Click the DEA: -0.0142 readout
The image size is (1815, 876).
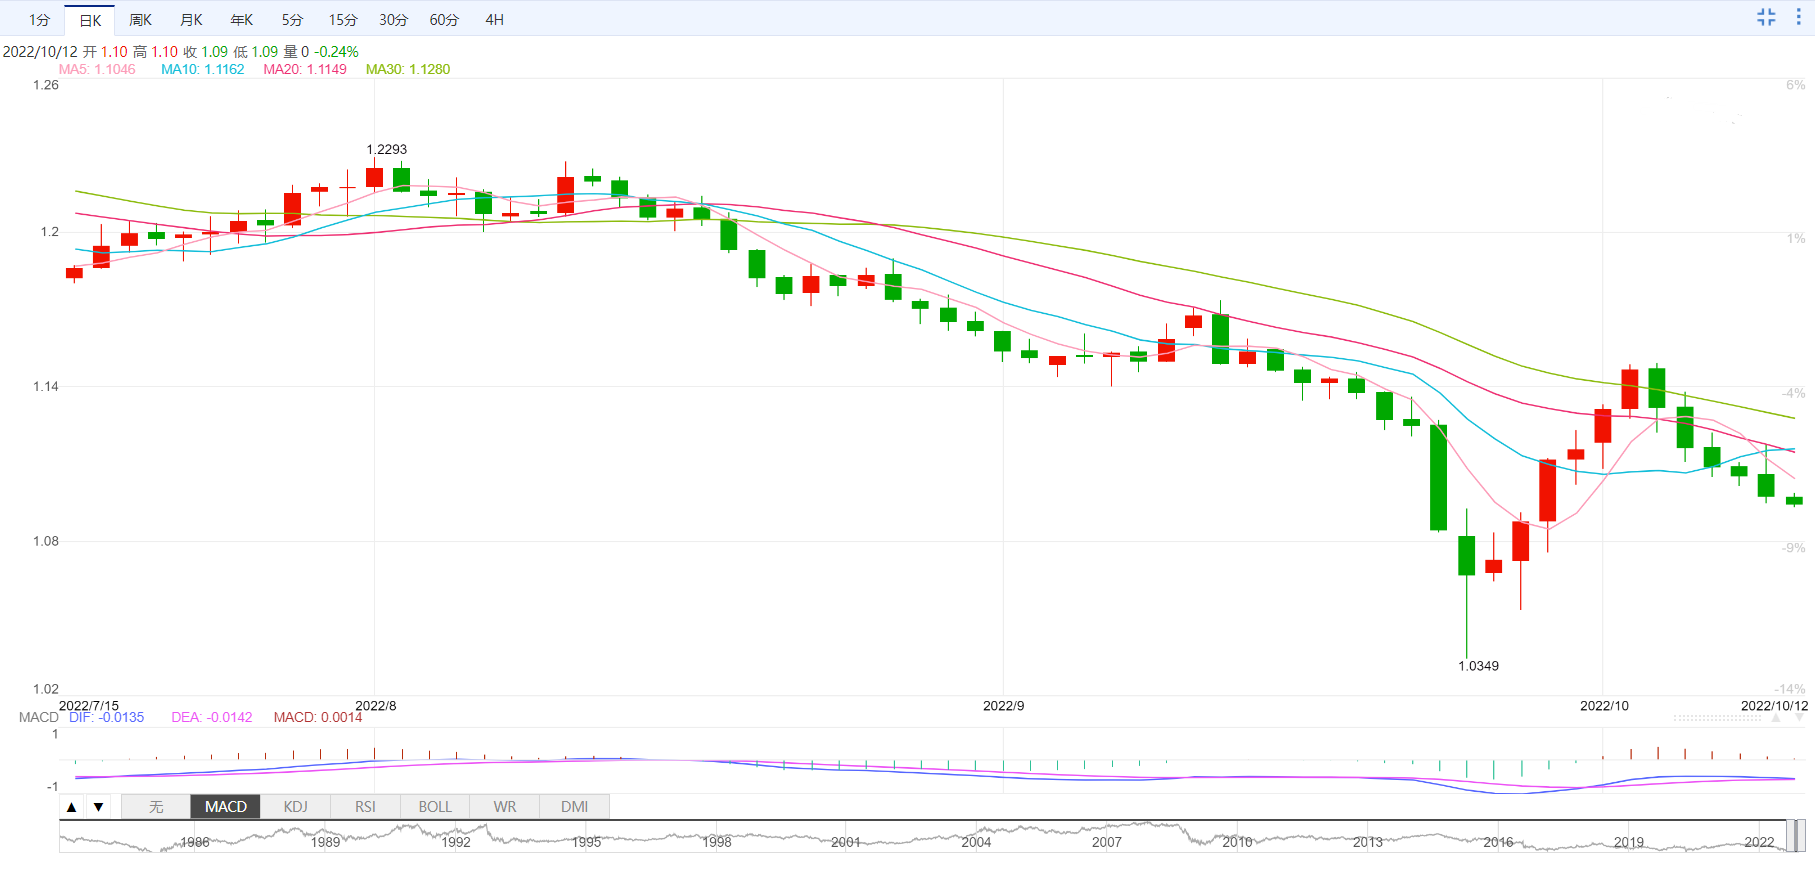coord(212,717)
